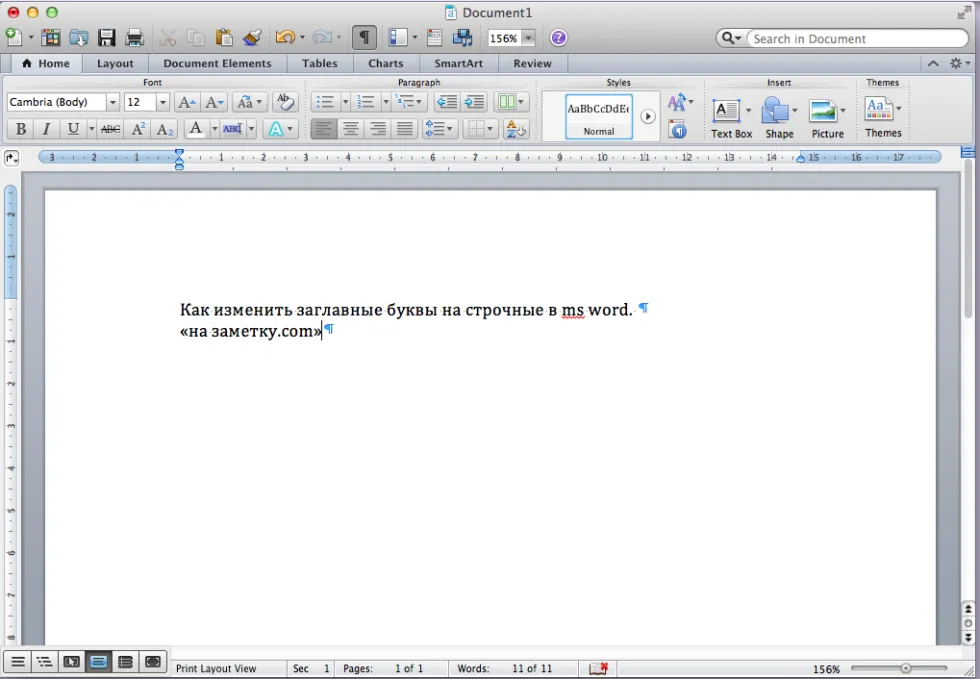Viewport: 980px width, 679px height.
Task: Click the Save document icon
Action: (x=106, y=38)
